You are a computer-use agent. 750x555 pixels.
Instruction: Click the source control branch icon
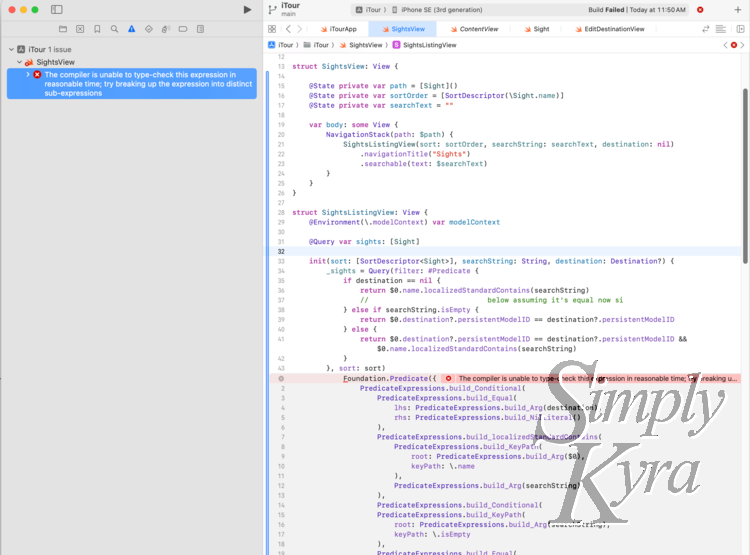[x=272, y=10]
